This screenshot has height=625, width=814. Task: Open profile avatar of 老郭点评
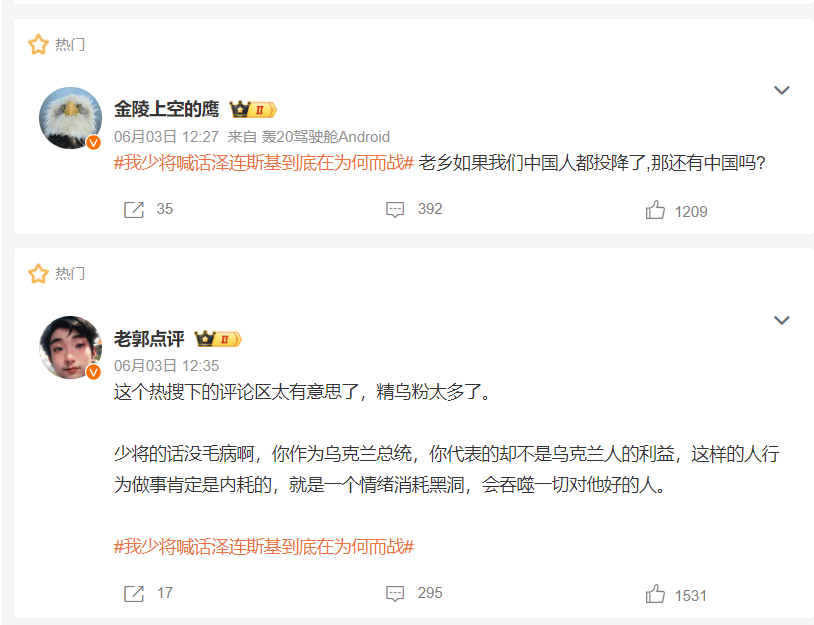point(71,347)
